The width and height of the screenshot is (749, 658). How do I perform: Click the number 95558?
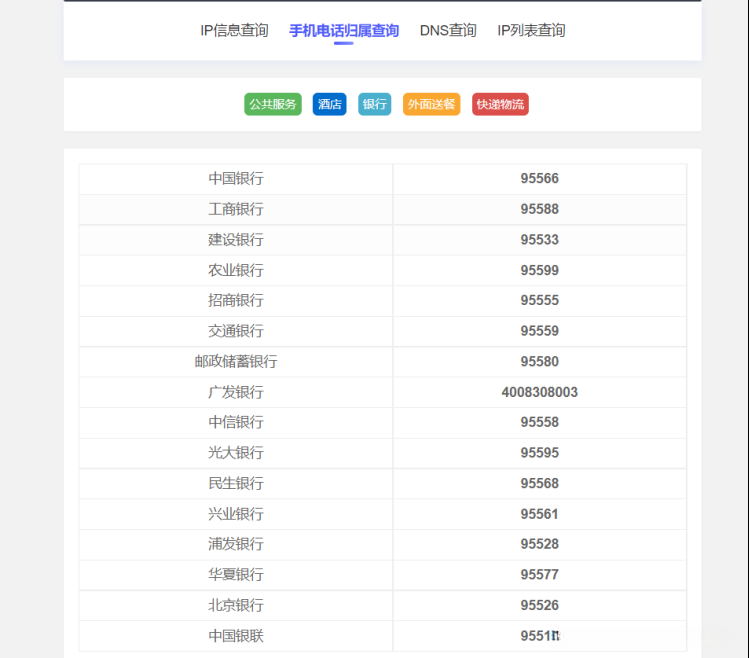(539, 422)
